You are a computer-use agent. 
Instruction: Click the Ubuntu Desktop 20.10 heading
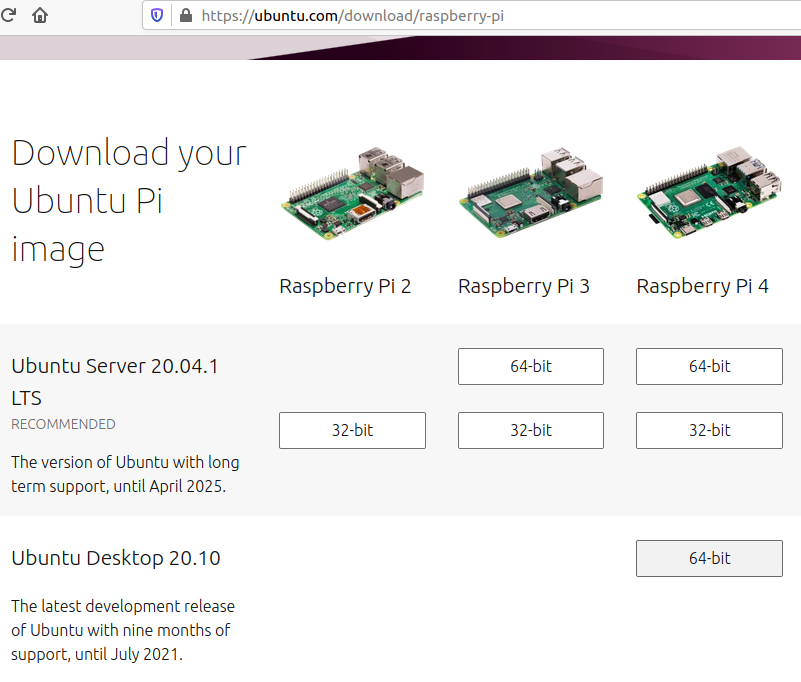point(116,558)
